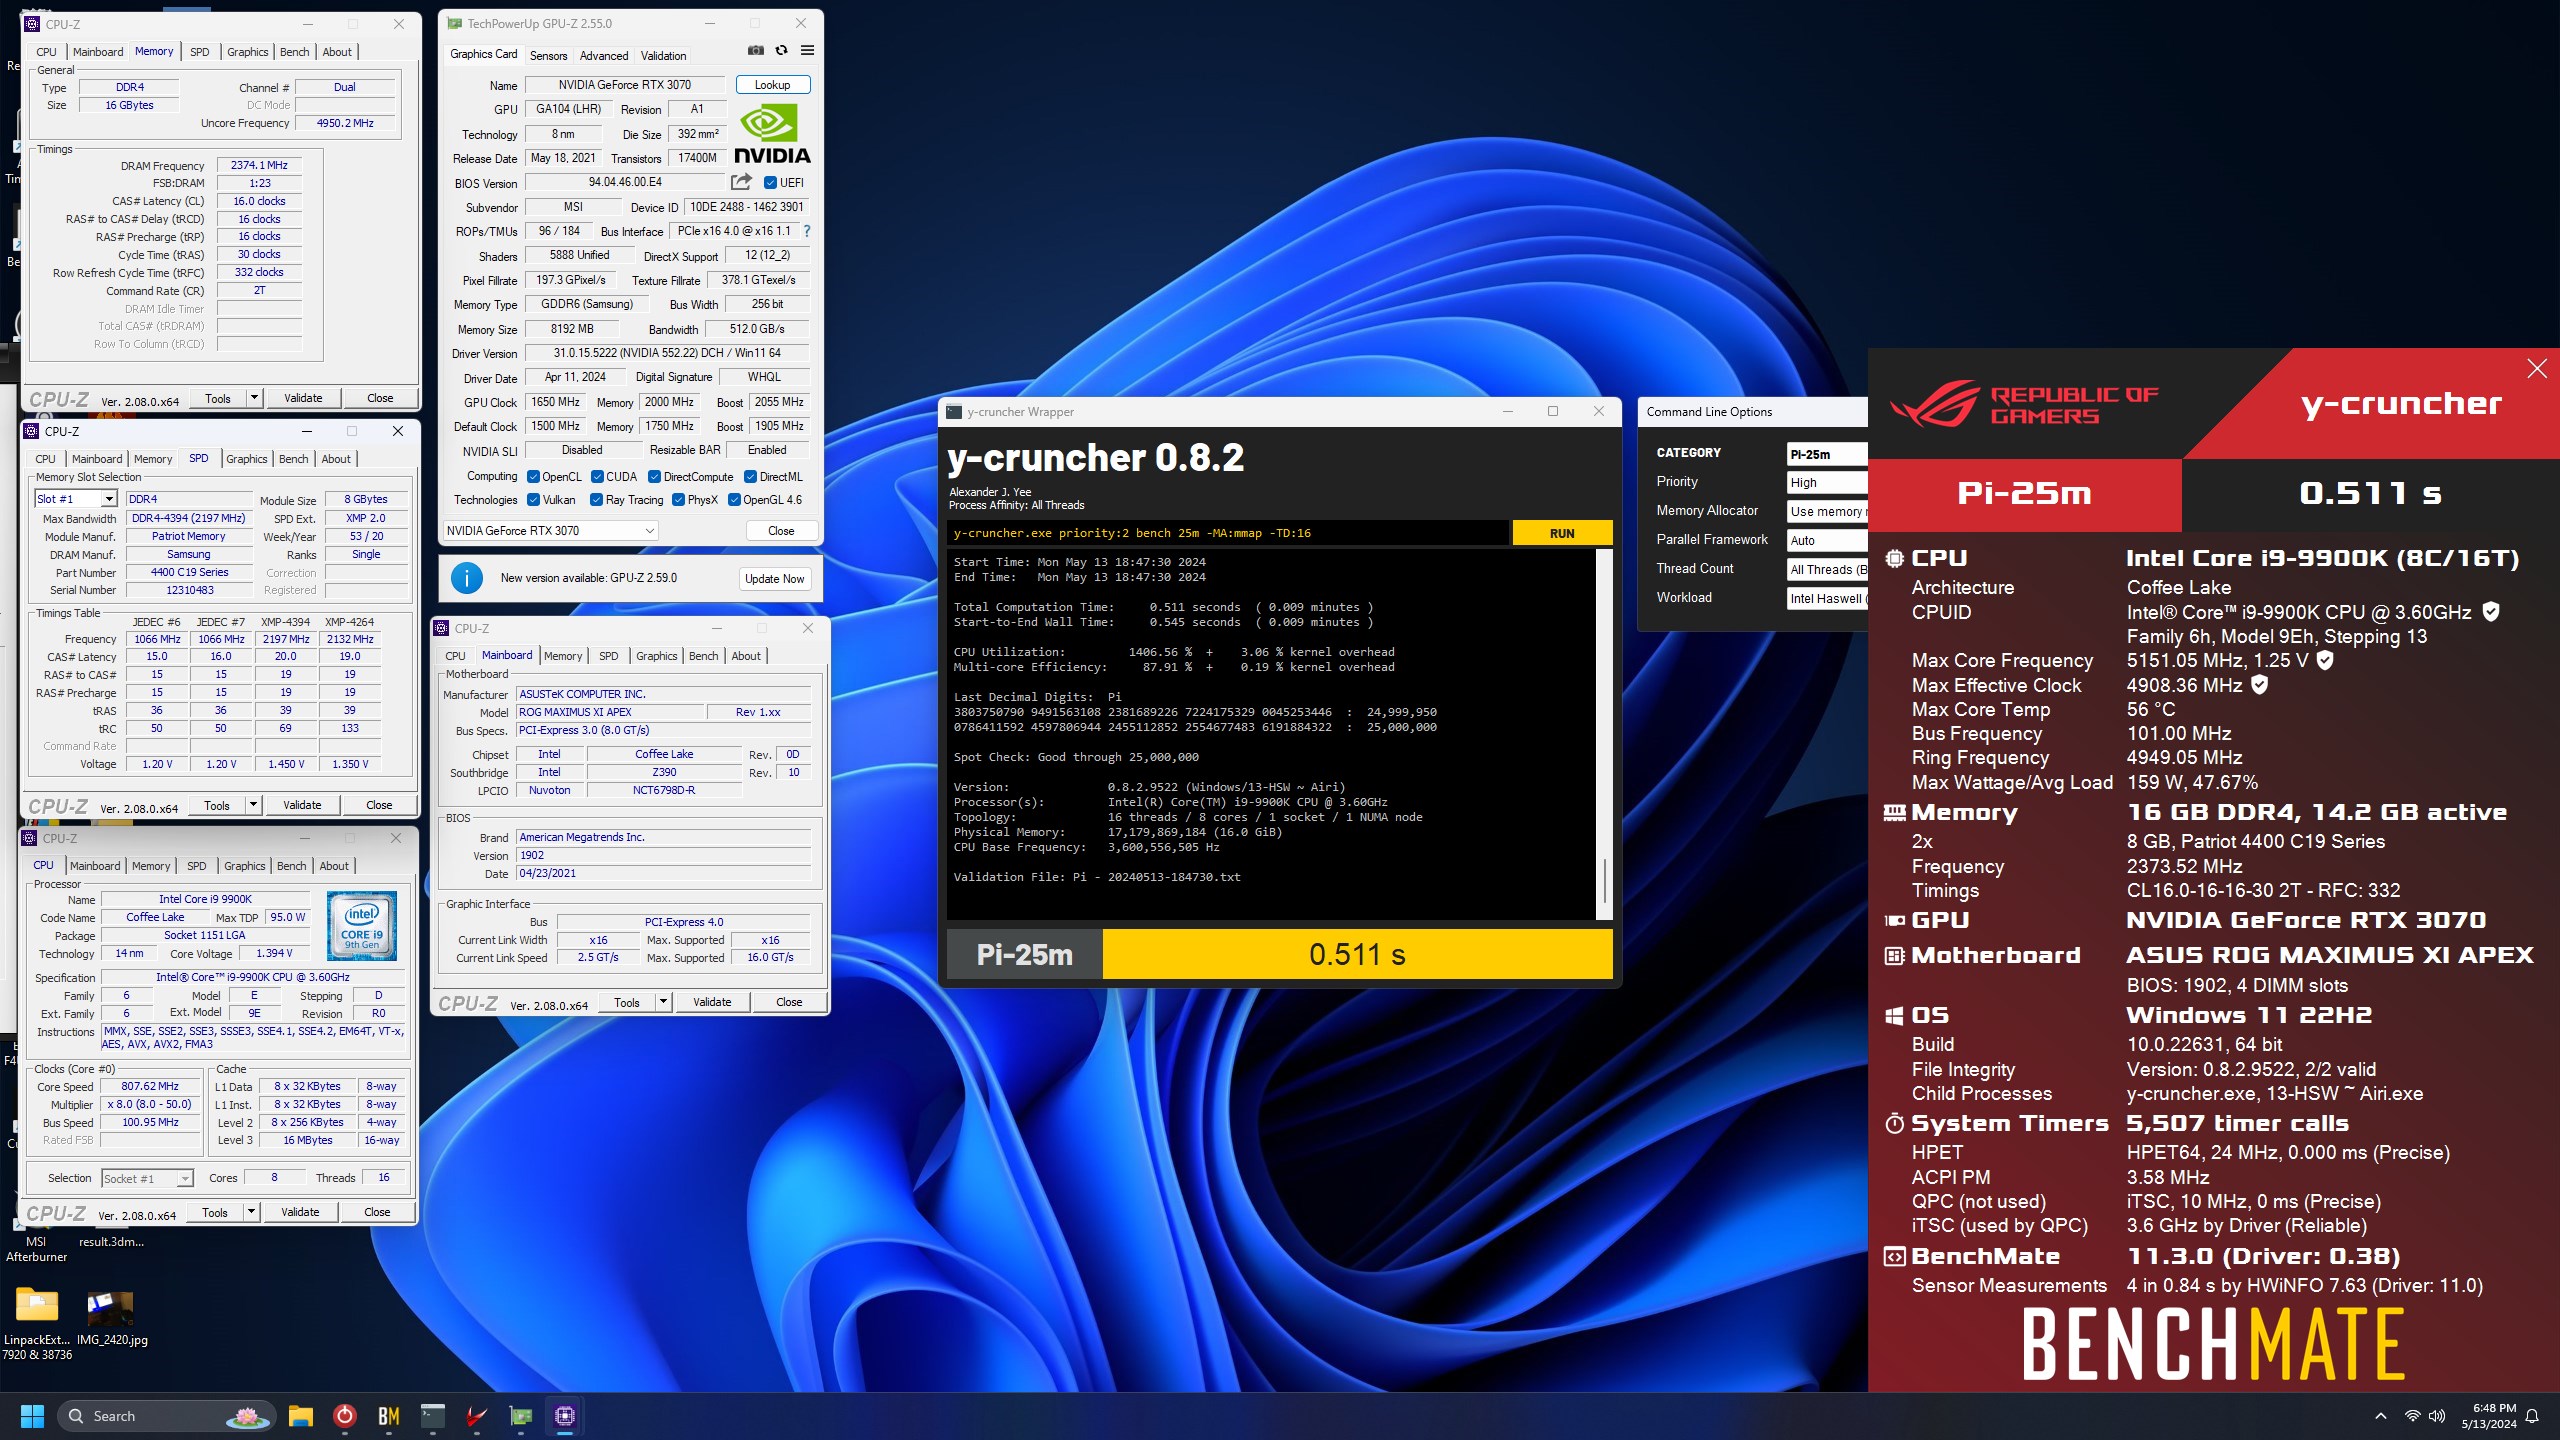This screenshot has width=2560, height=1440.
Task: Open Mainboard tab in bottom CPU-Z CPU window
Action: pos(95,866)
